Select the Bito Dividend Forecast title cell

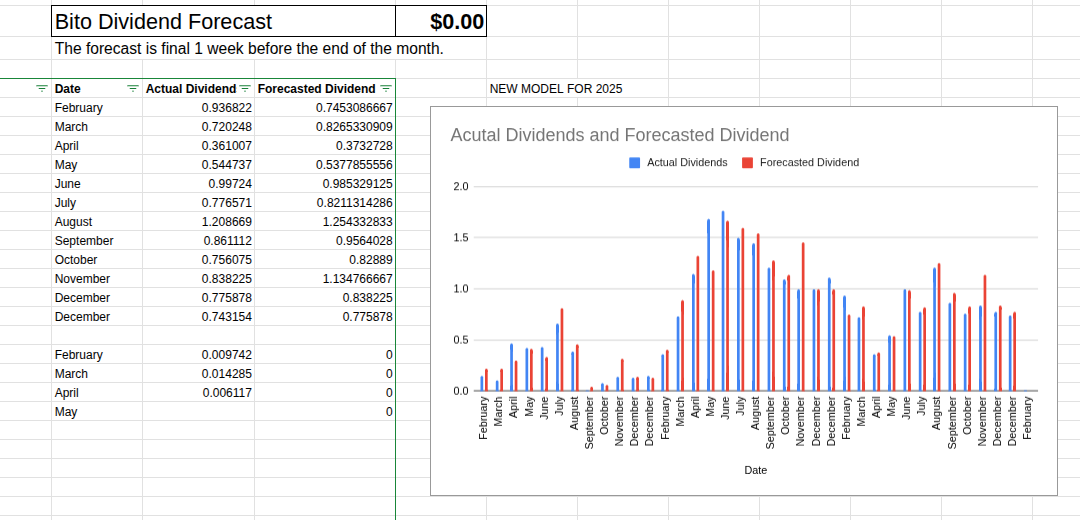click(224, 21)
